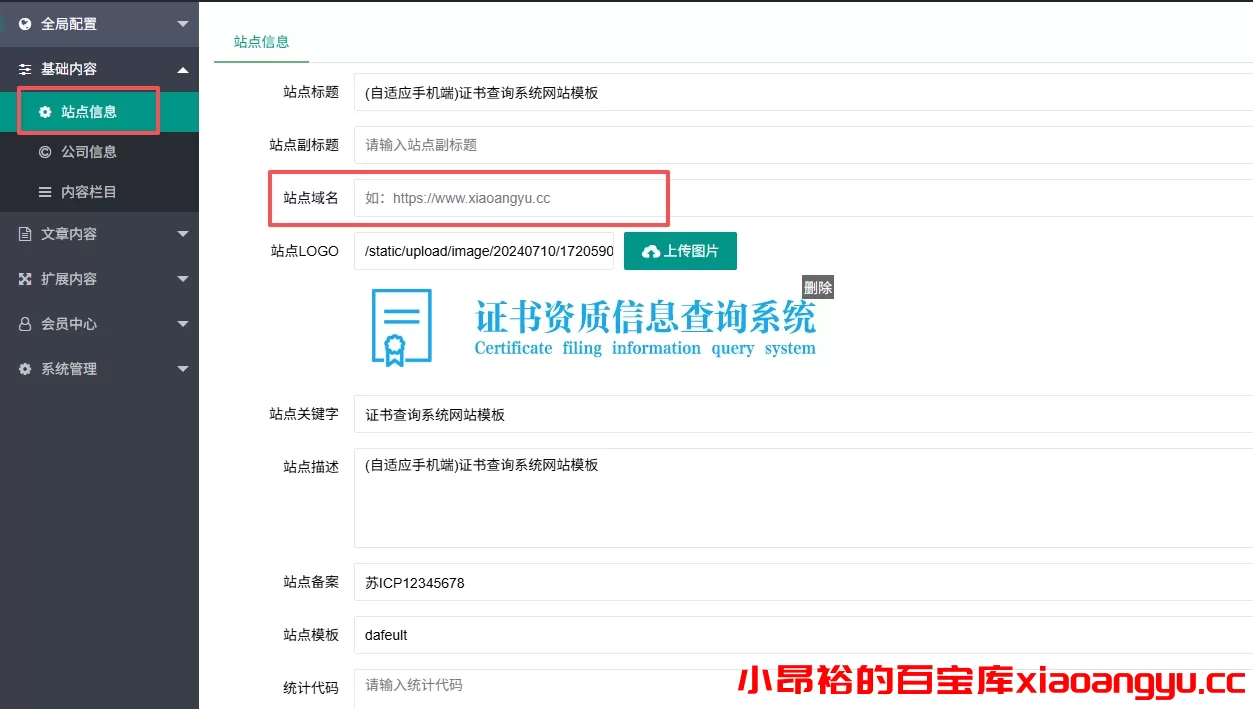This screenshot has width=1253, height=709.
Task: Expand the 系统管理 menu
Action: [x=182, y=368]
